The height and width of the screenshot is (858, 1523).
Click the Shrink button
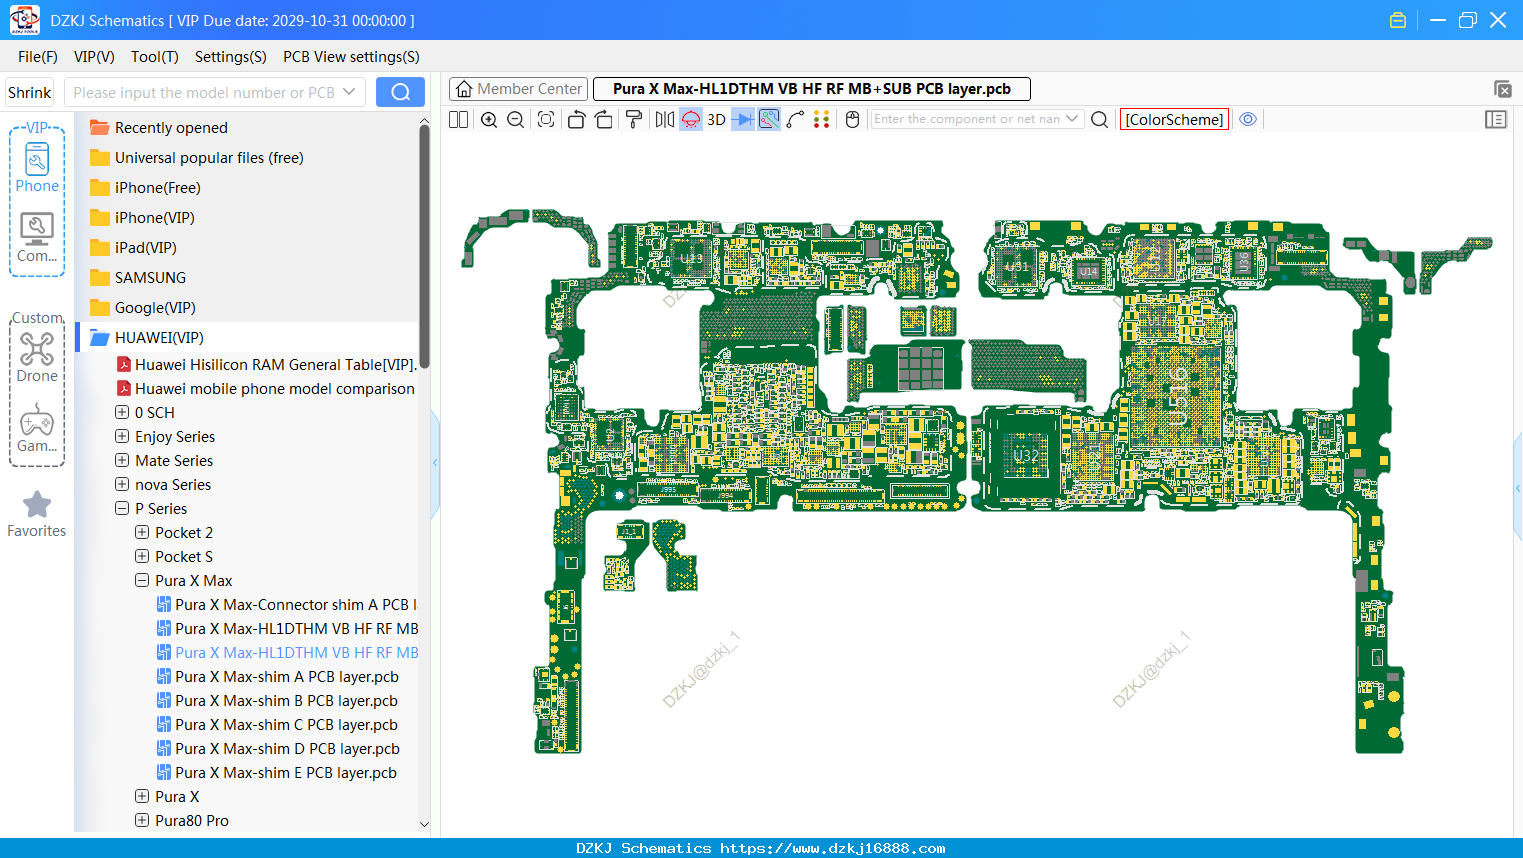(x=29, y=92)
